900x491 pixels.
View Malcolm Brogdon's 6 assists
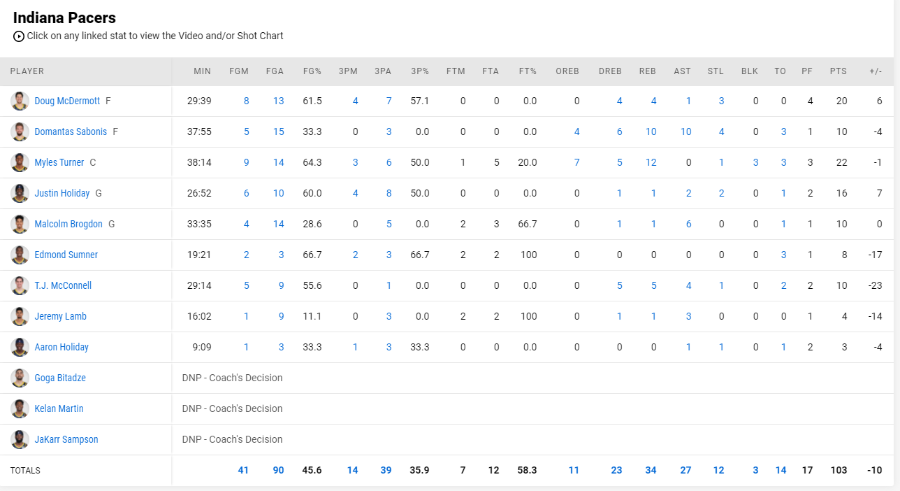[688, 224]
